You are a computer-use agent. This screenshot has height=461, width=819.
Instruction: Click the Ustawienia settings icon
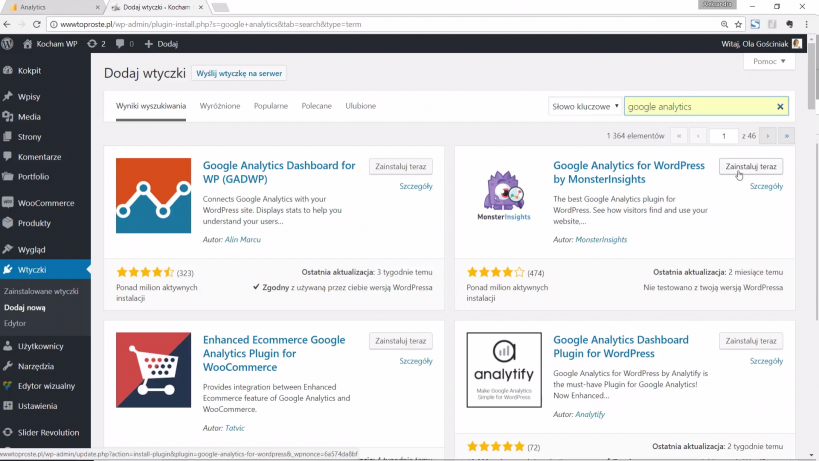[7, 406]
